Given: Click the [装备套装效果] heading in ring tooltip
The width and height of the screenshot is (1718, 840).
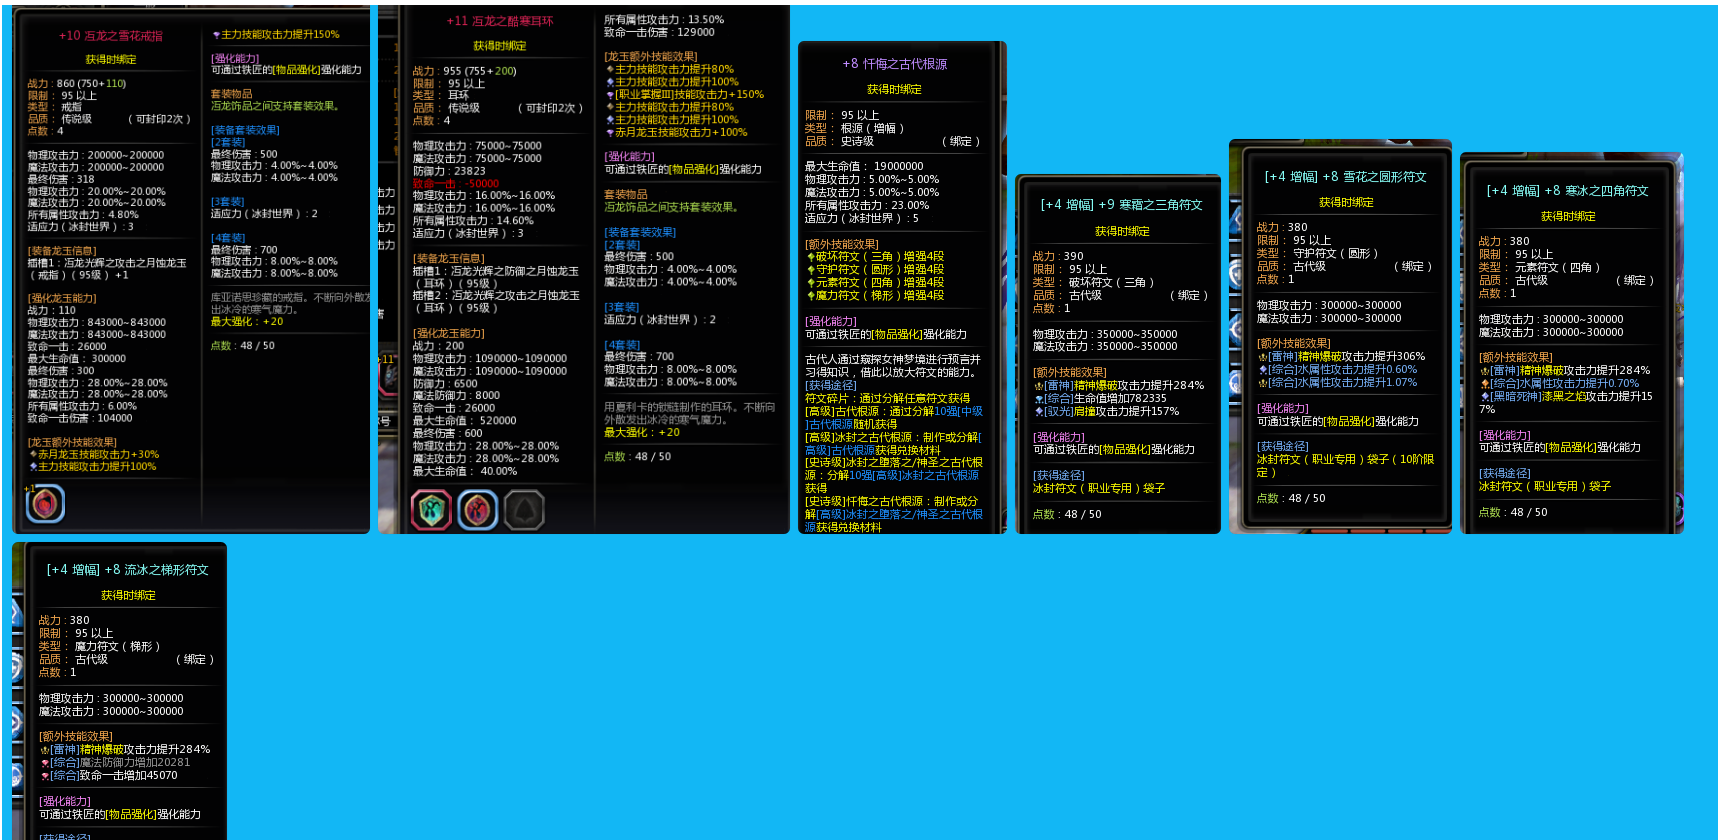Looking at the screenshot, I should coord(245,130).
